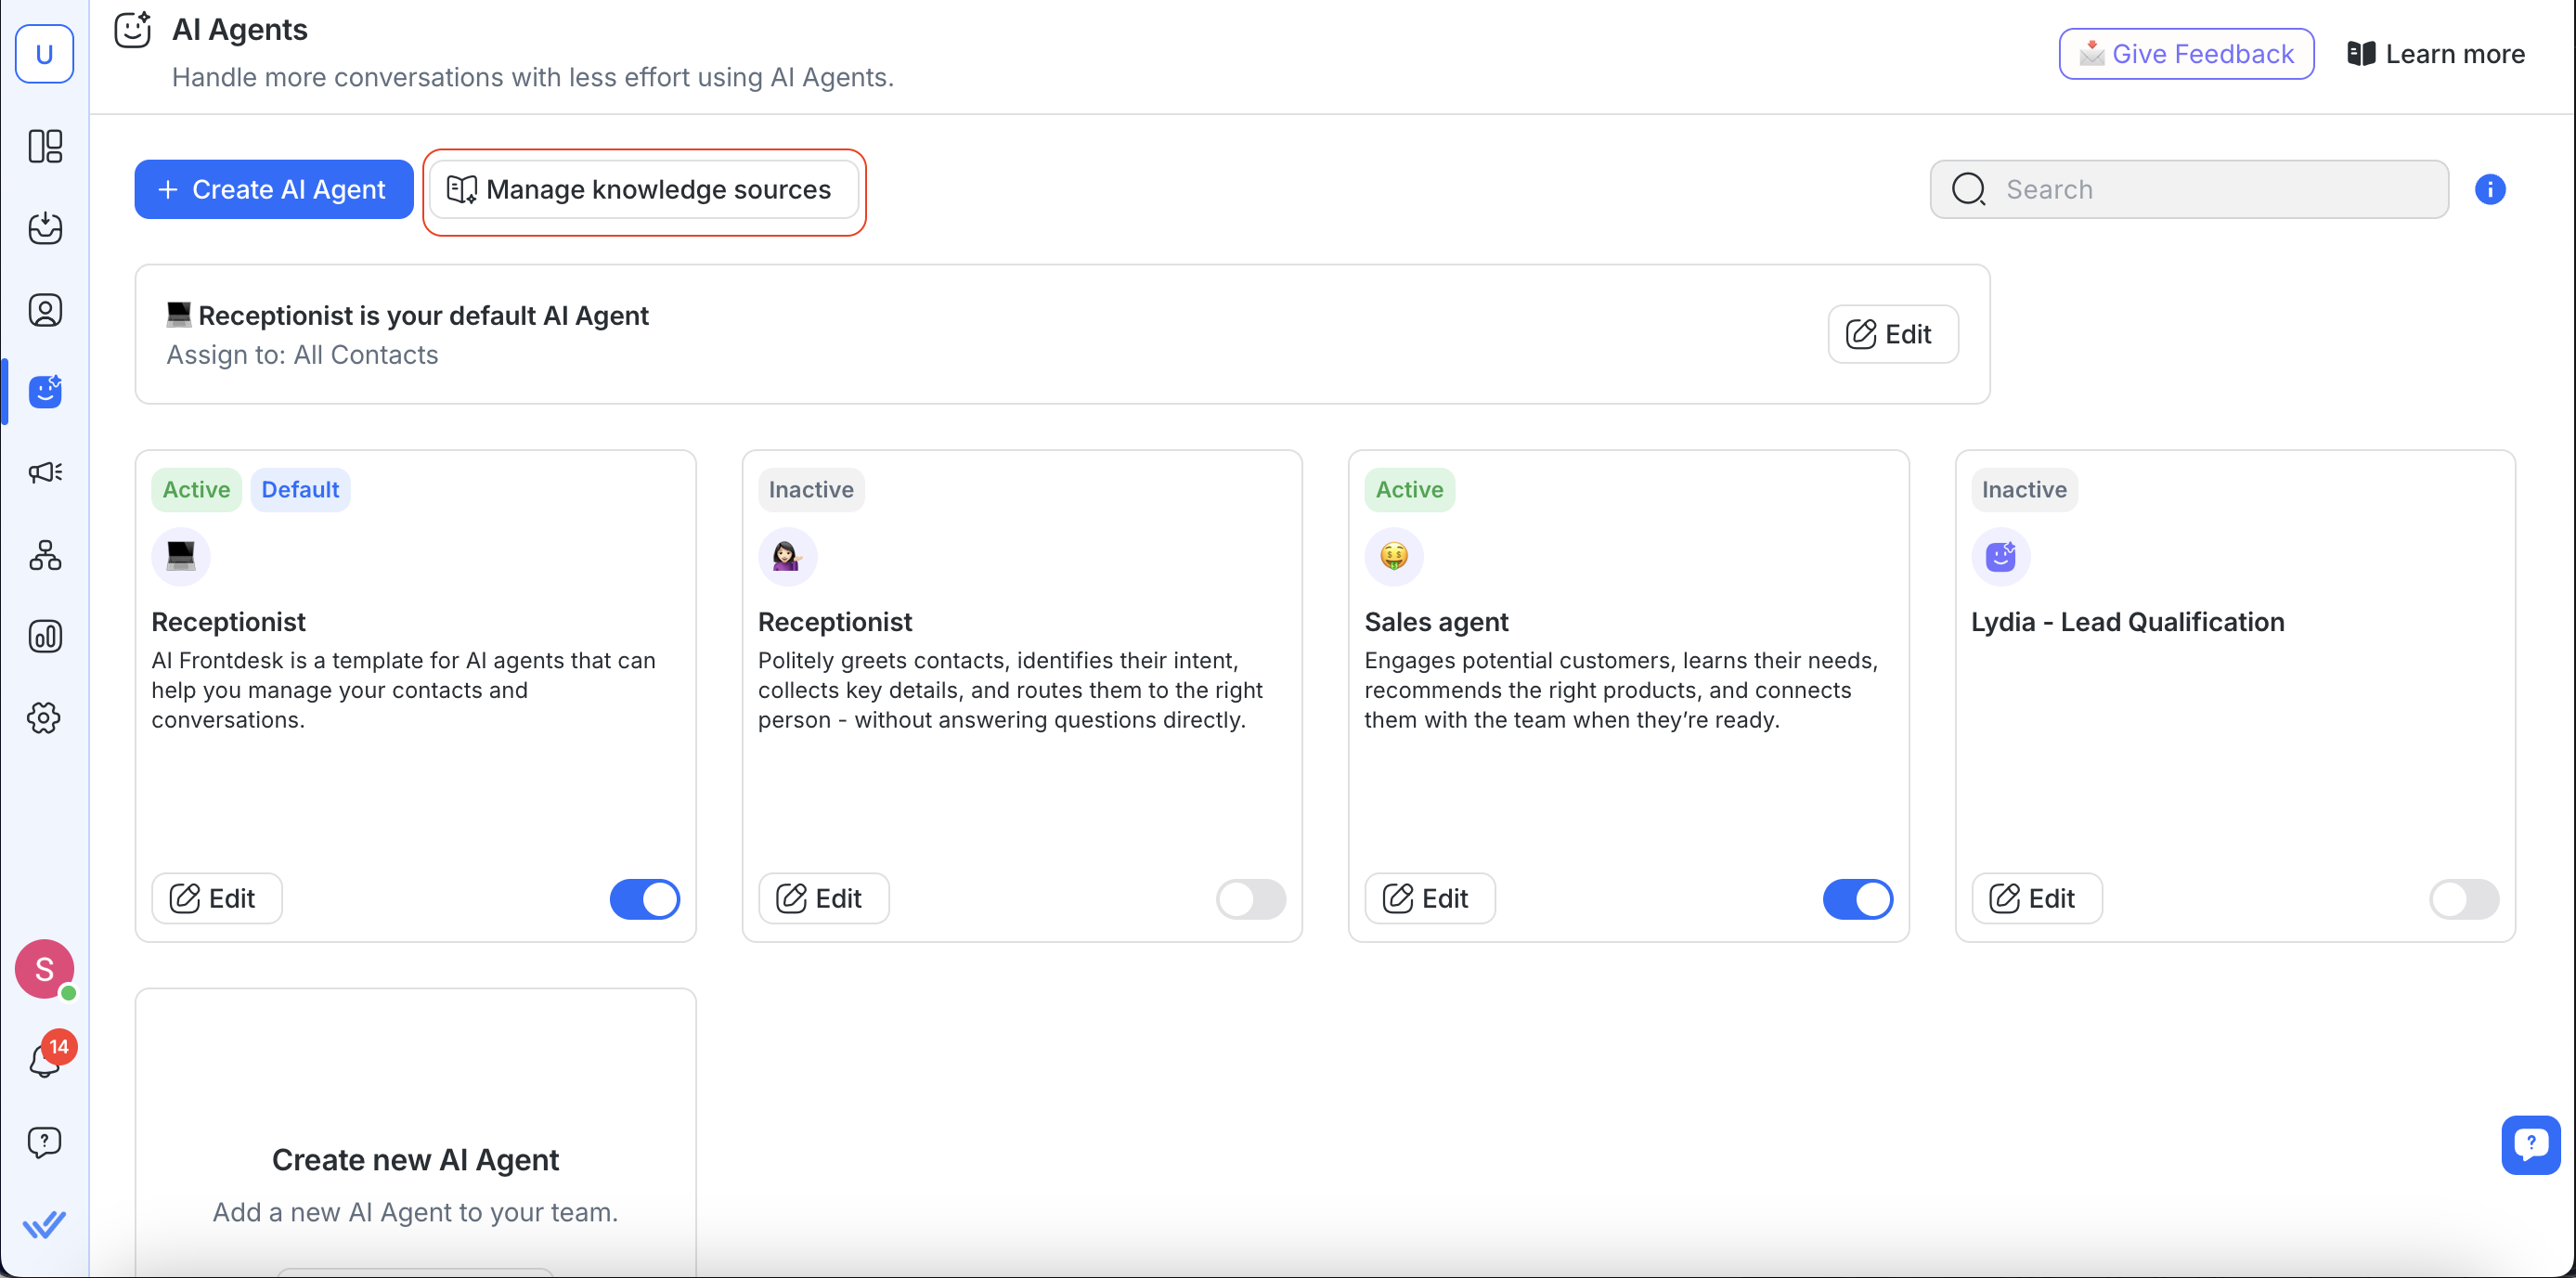Turn off the Sales agent
2576x1278 pixels.
[x=1857, y=899]
